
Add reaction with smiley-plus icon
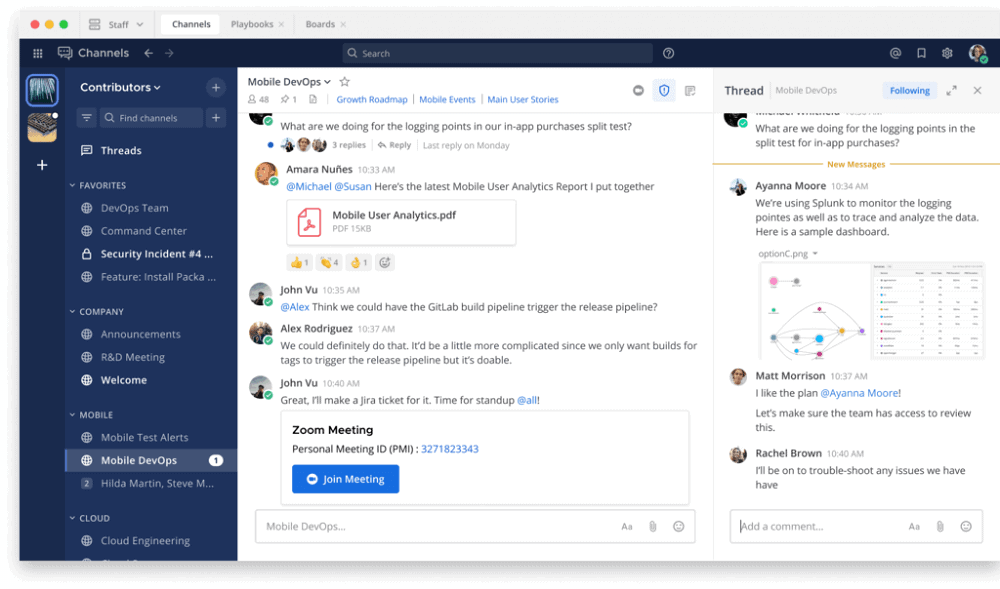[385, 262]
